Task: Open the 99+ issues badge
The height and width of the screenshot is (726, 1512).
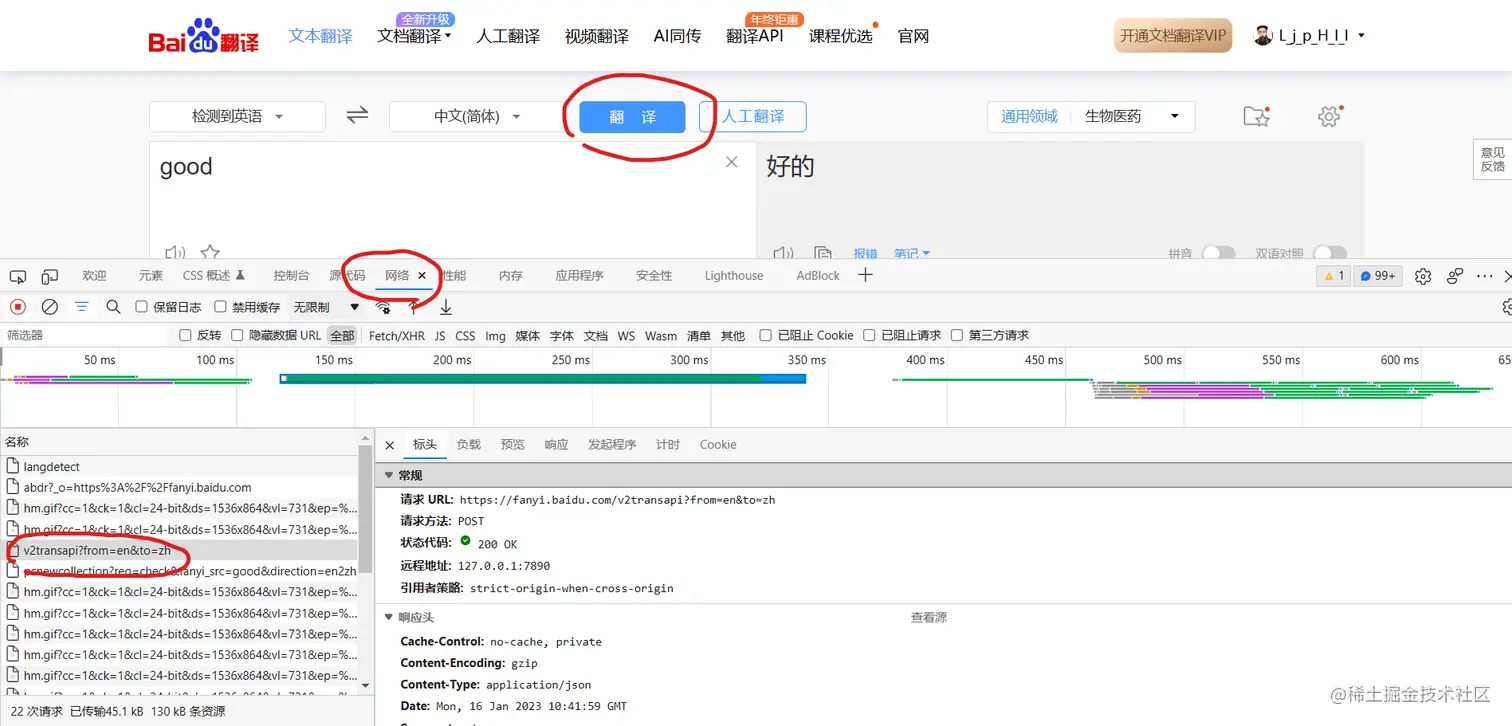Action: pyautogui.click(x=1378, y=276)
